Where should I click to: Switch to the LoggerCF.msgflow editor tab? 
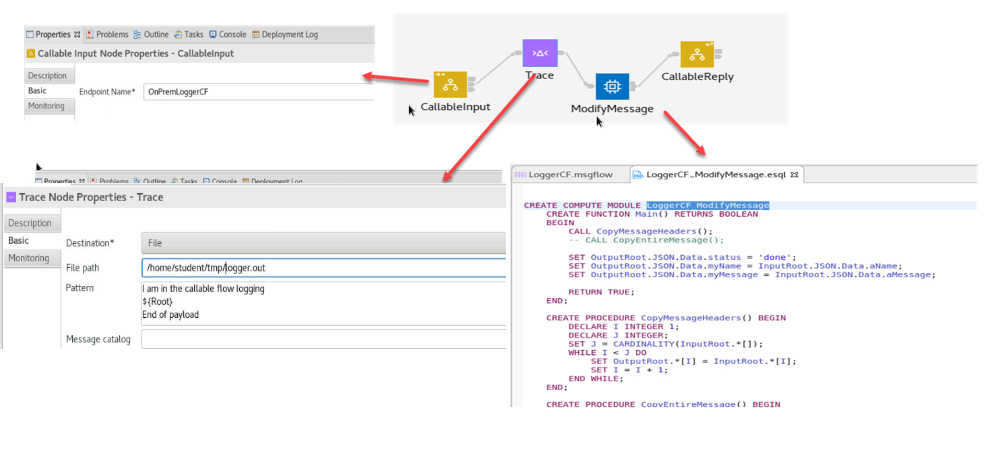pos(563,174)
